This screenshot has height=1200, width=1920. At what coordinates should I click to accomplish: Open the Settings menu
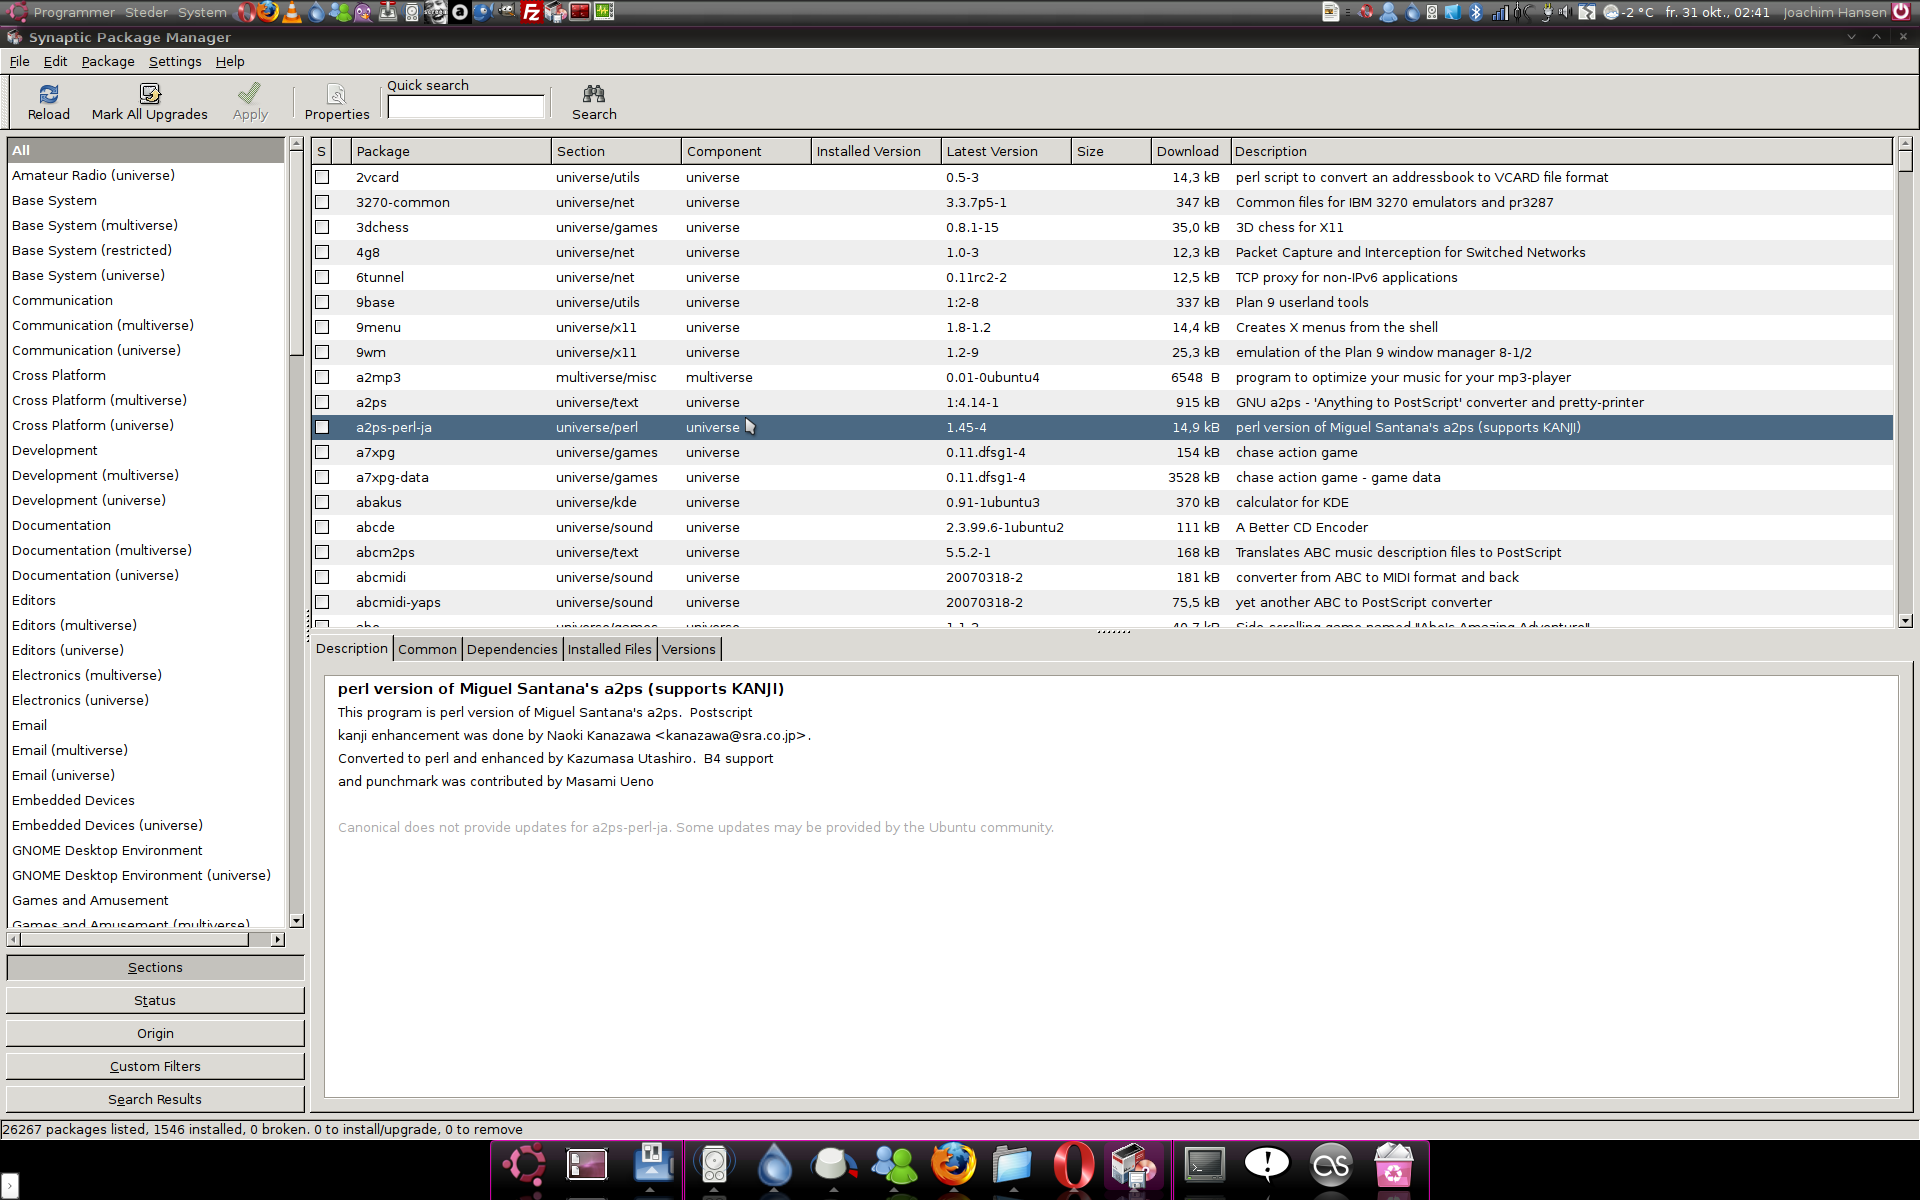tap(175, 61)
